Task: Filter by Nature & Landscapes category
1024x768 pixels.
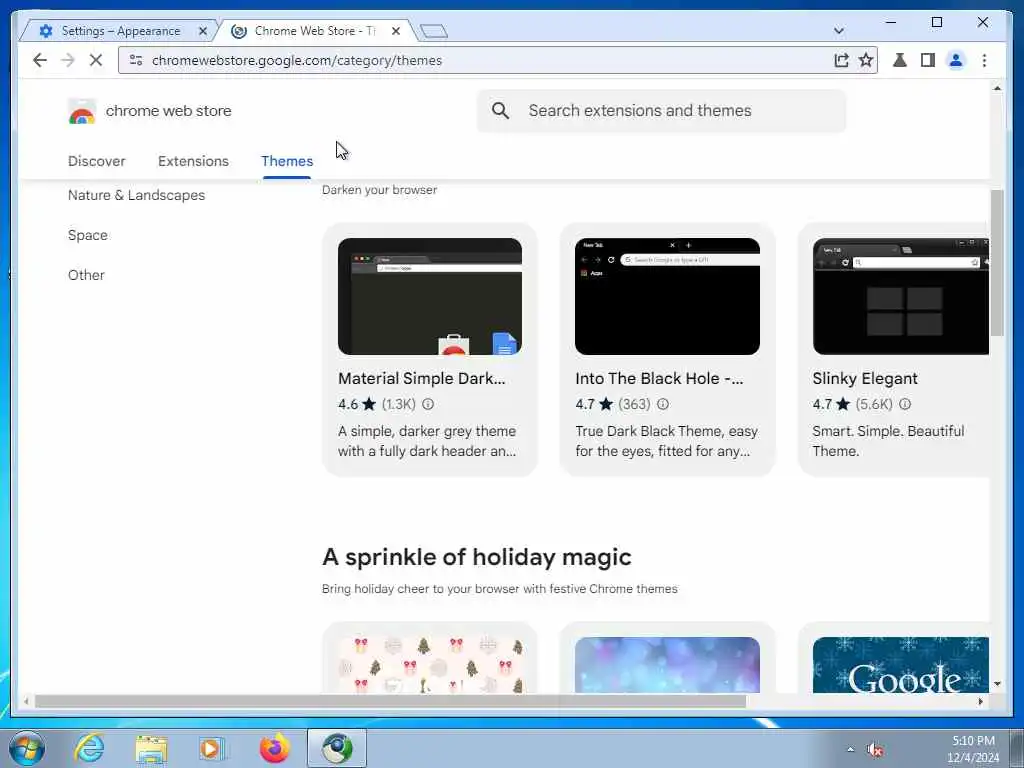Action: [x=136, y=195]
